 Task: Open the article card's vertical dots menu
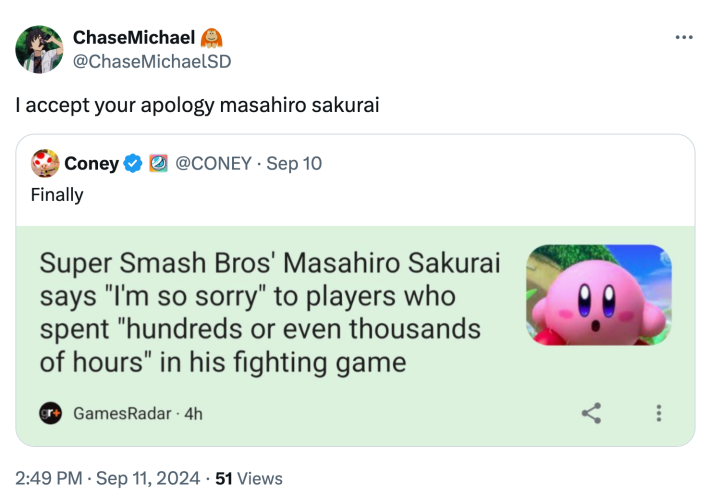pos(658,411)
